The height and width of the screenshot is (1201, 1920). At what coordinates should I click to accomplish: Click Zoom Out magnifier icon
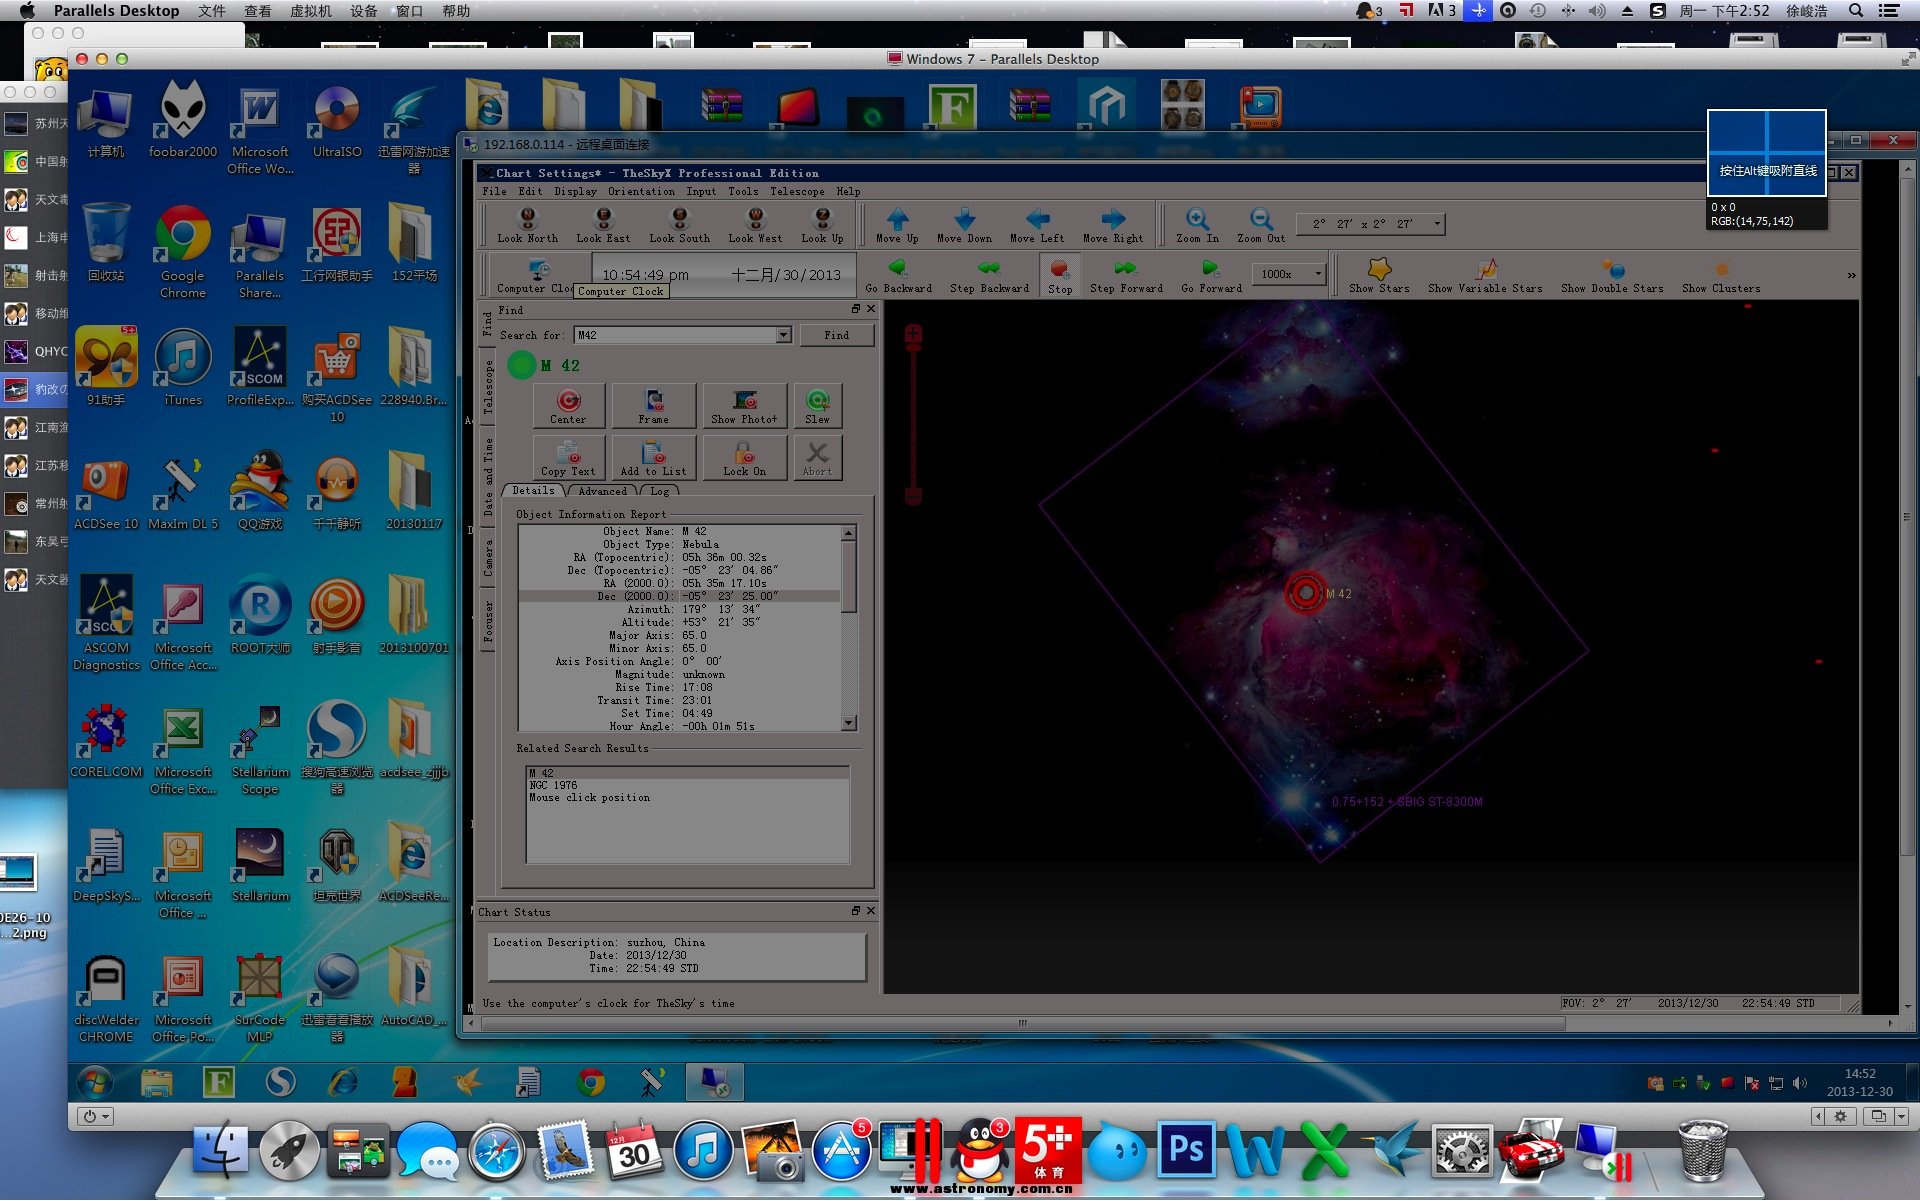click(1261, 225)
